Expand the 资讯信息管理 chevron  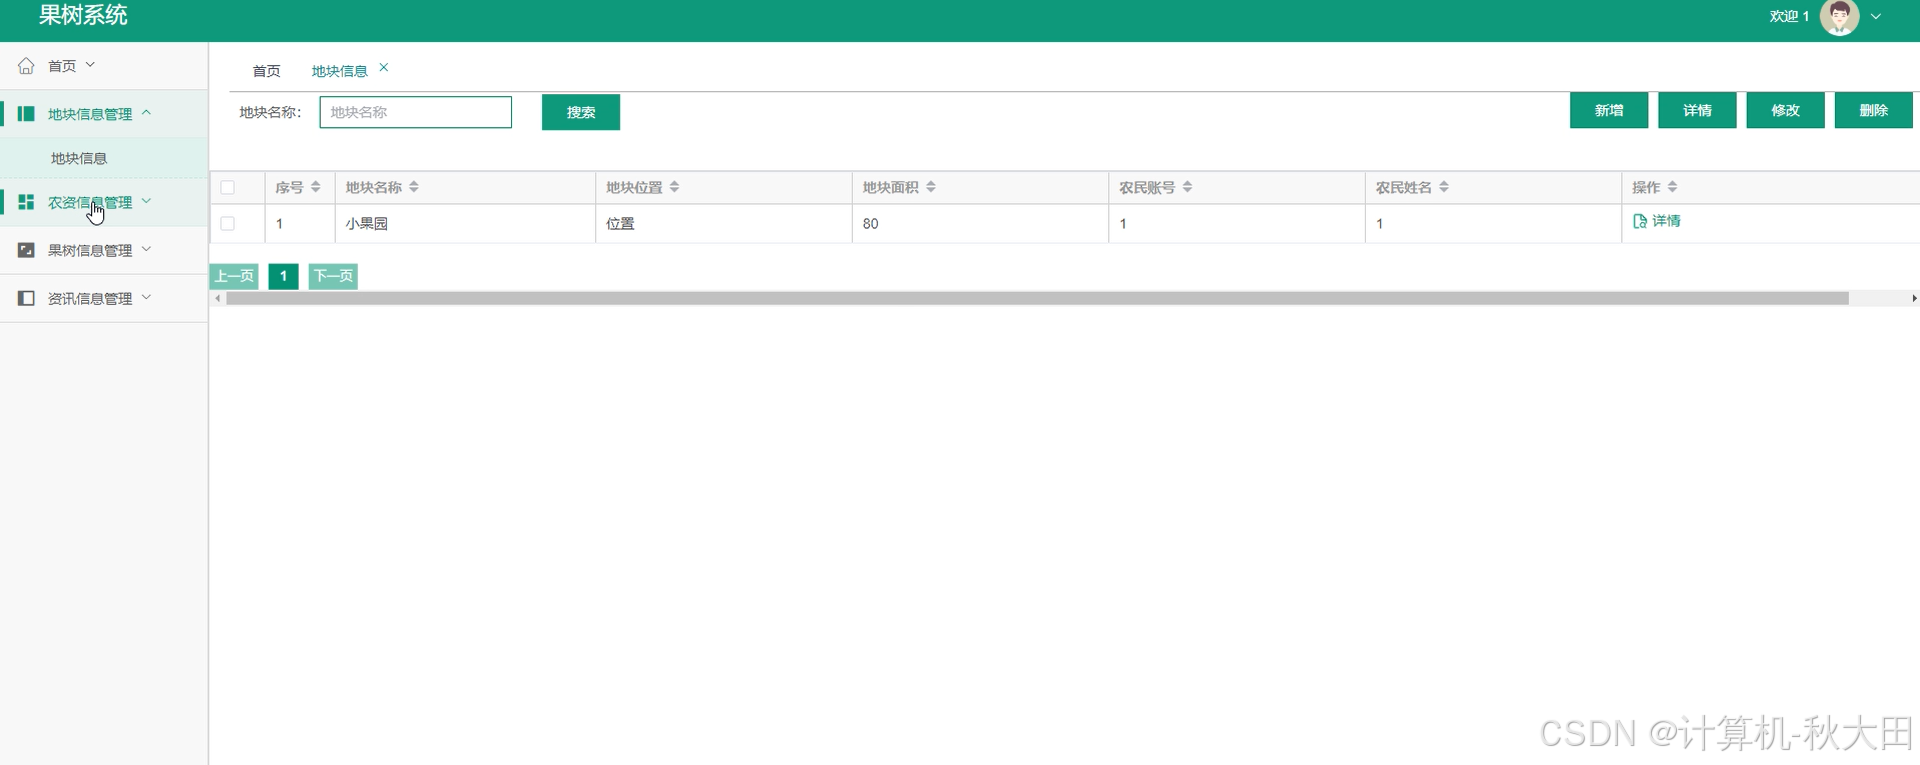tap(146, 297)
